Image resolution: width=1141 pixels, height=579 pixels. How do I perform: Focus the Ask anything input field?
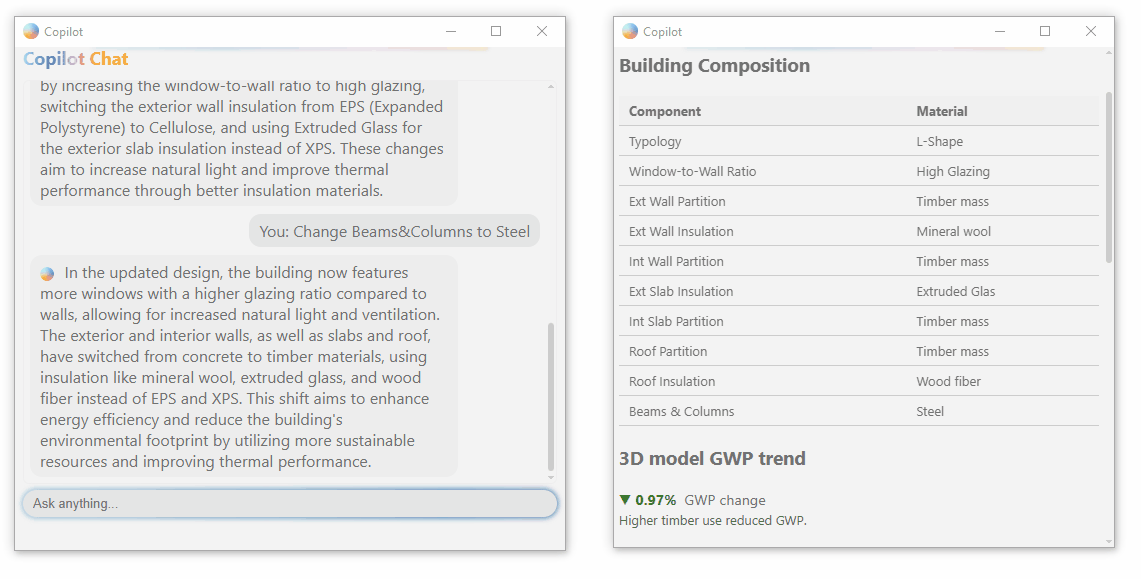(x=290, y=503)
